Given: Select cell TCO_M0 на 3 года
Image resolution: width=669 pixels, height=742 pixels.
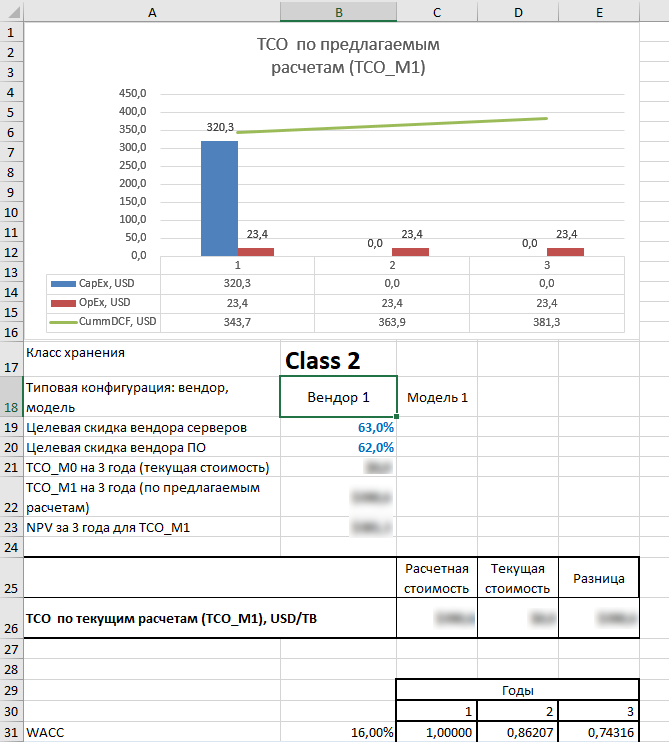Looking at the screenshot, I should [152, 467].
